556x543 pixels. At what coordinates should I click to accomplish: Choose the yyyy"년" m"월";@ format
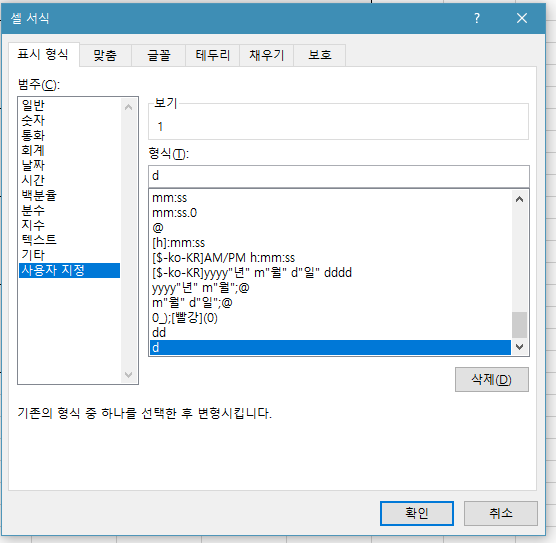330,288
